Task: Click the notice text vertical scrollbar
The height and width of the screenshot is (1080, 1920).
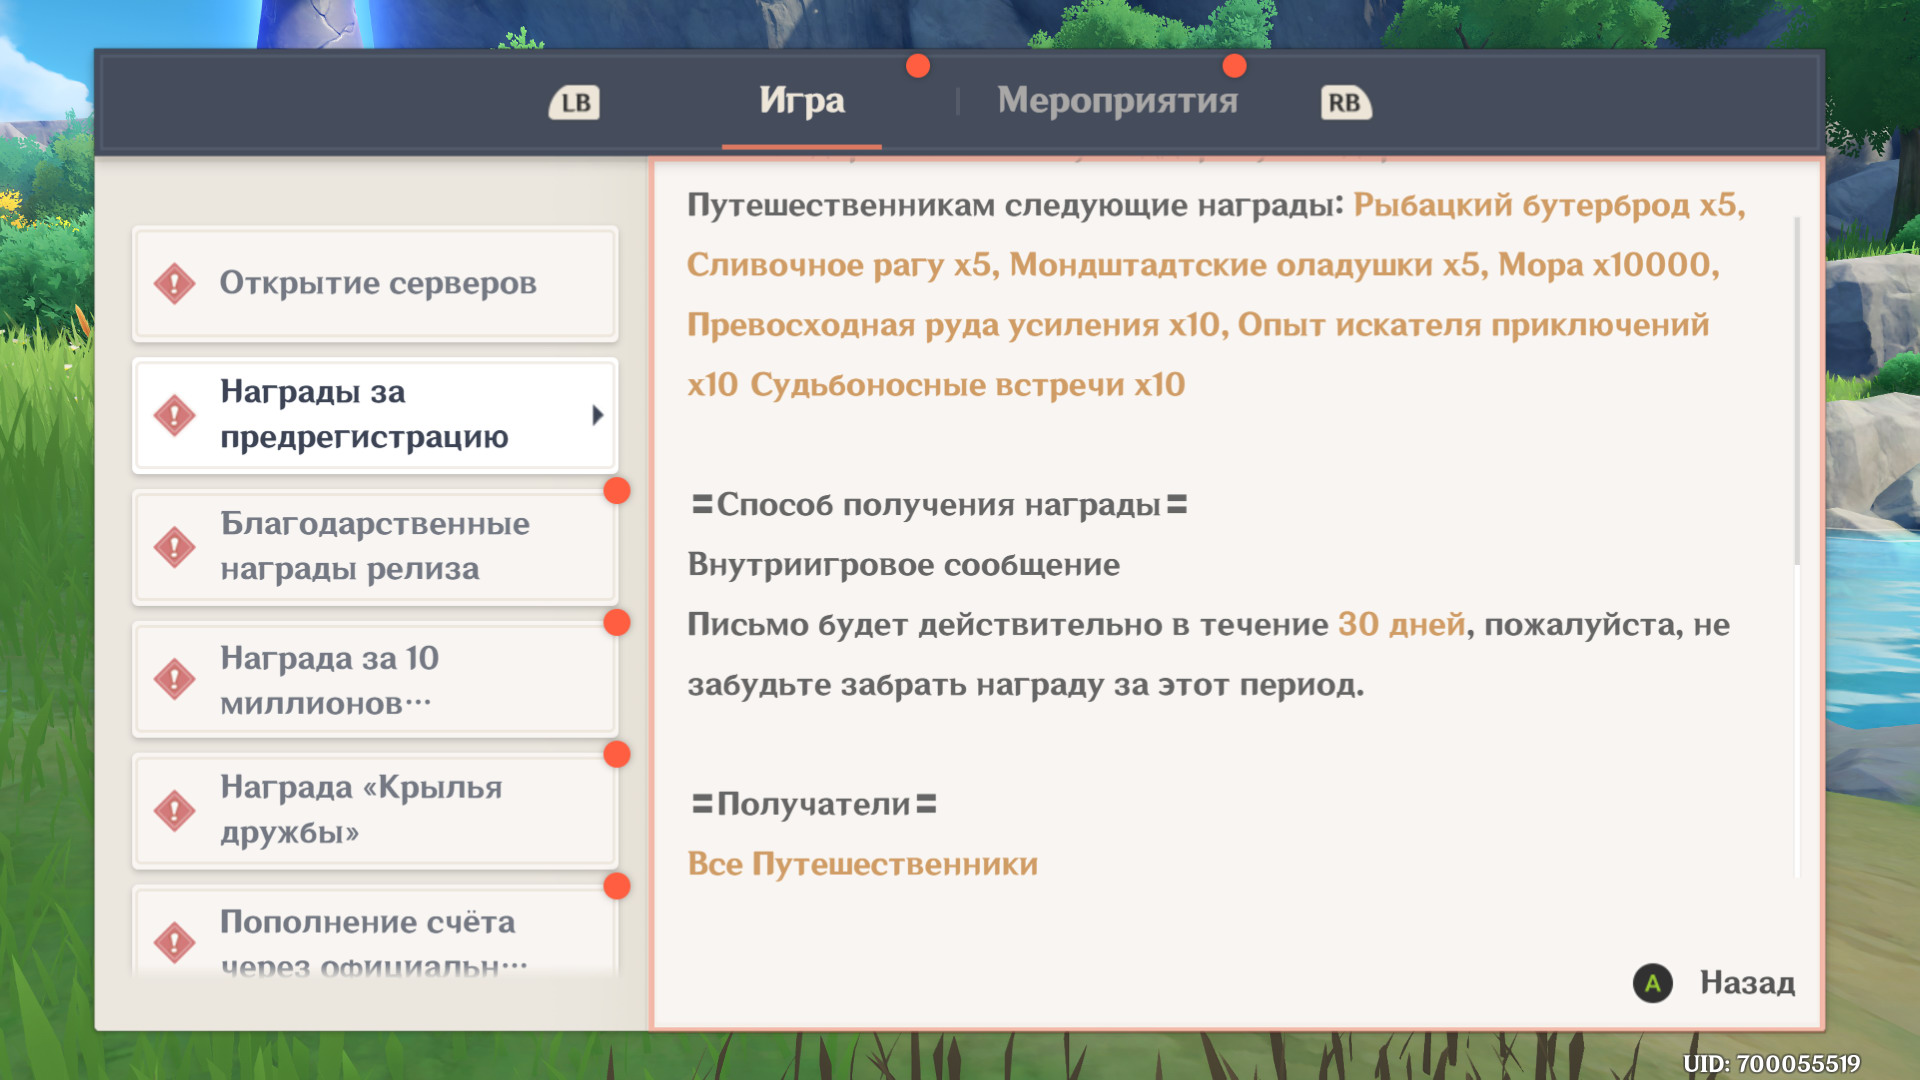Action: (x=1796, y=390)
